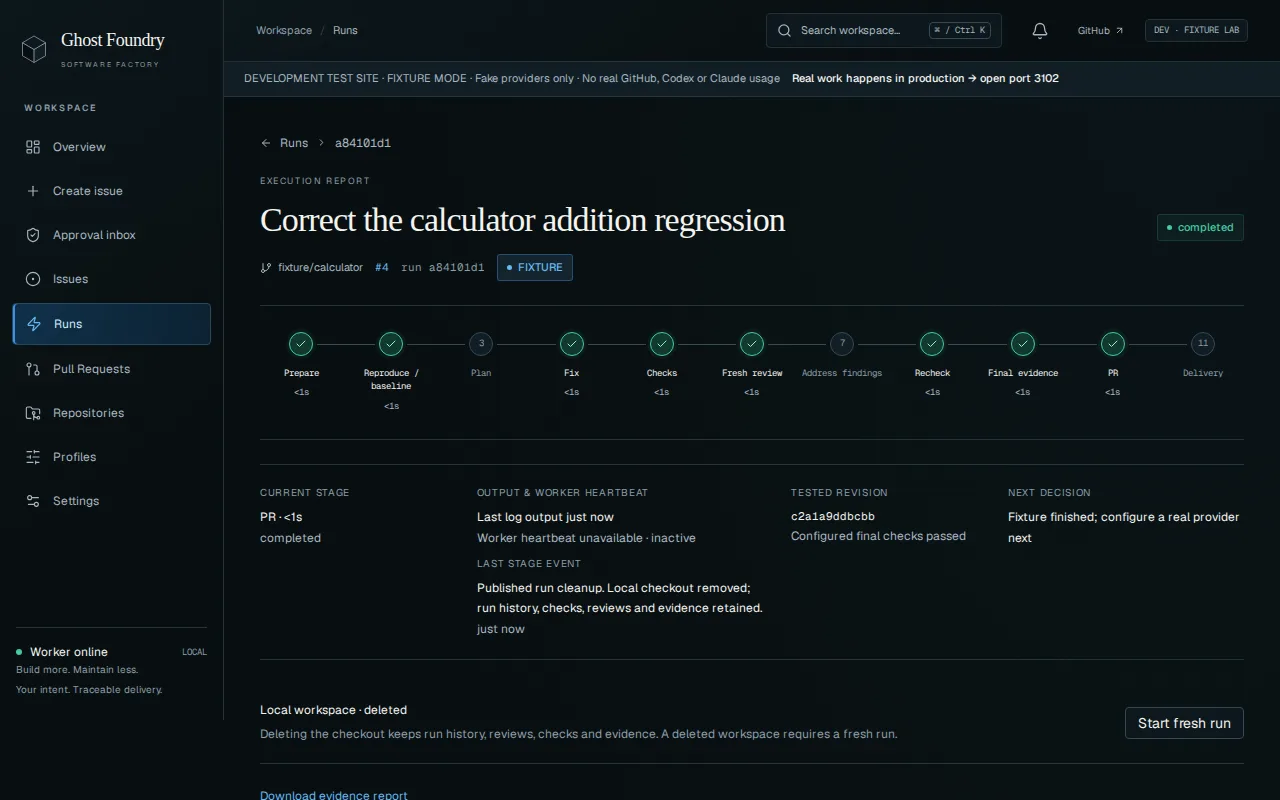Click the Pull Requests branch icon
Screen dimensions: 1280x800
coord(33,369)
